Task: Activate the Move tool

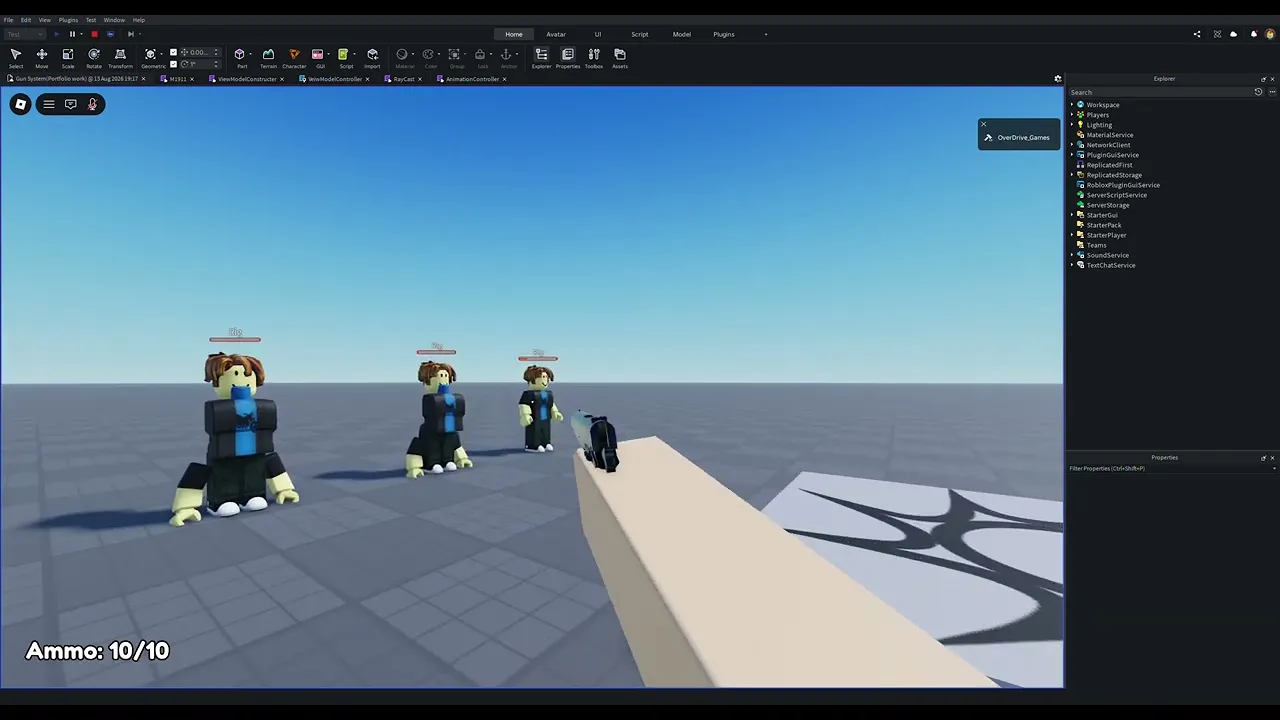Action: (42, 58)
